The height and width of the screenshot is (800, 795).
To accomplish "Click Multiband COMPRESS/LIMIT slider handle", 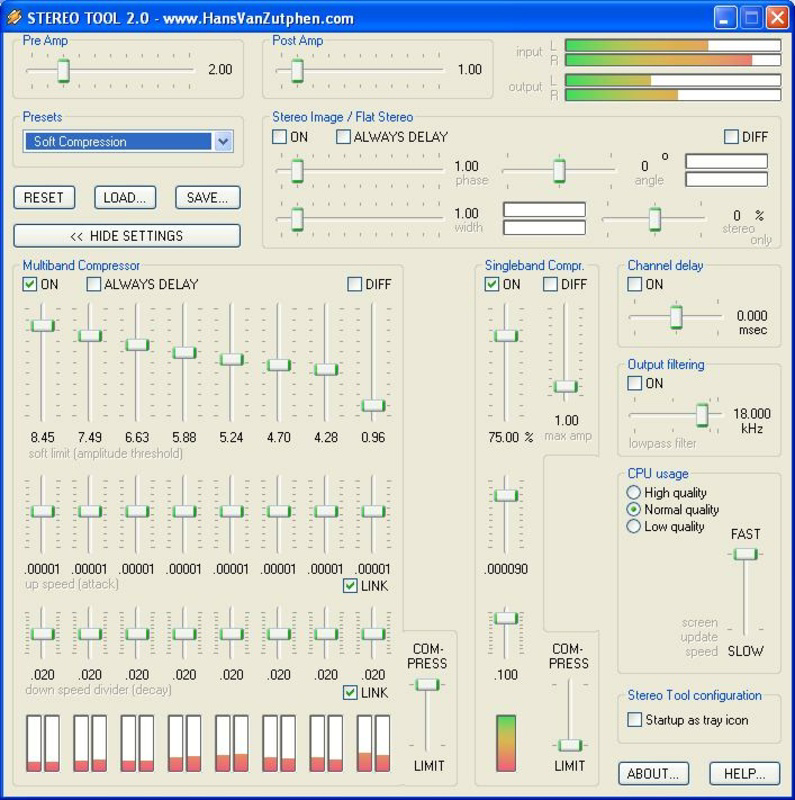I will (427, 685).
